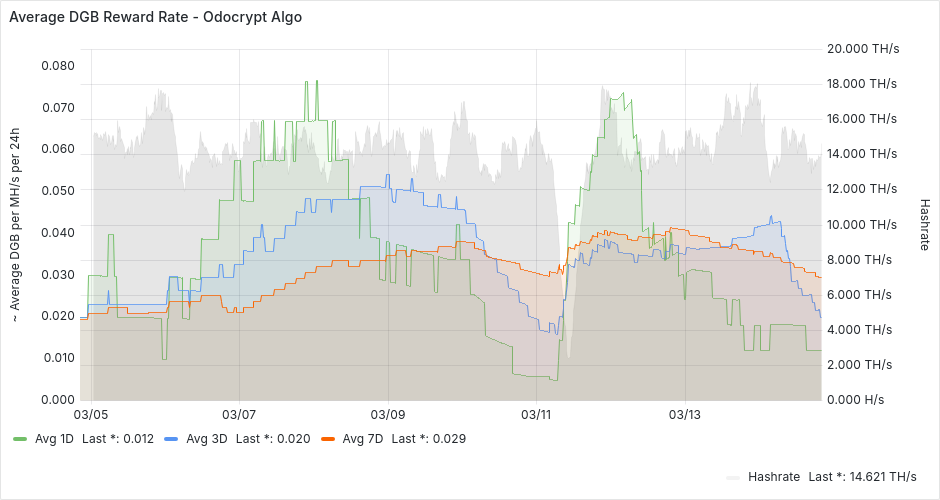Click the 0.000 H/s right axis label
The image size is (940, 500).
857,399
